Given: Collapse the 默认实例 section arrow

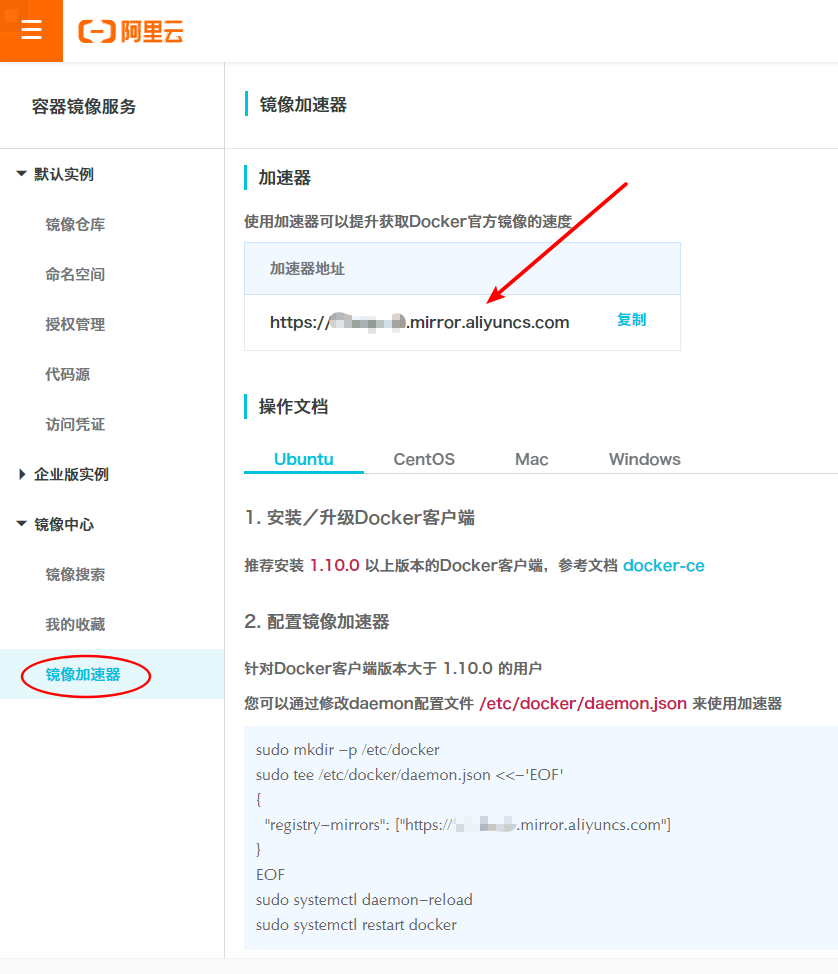Looking at the screenshot, I should click(22, 174).
